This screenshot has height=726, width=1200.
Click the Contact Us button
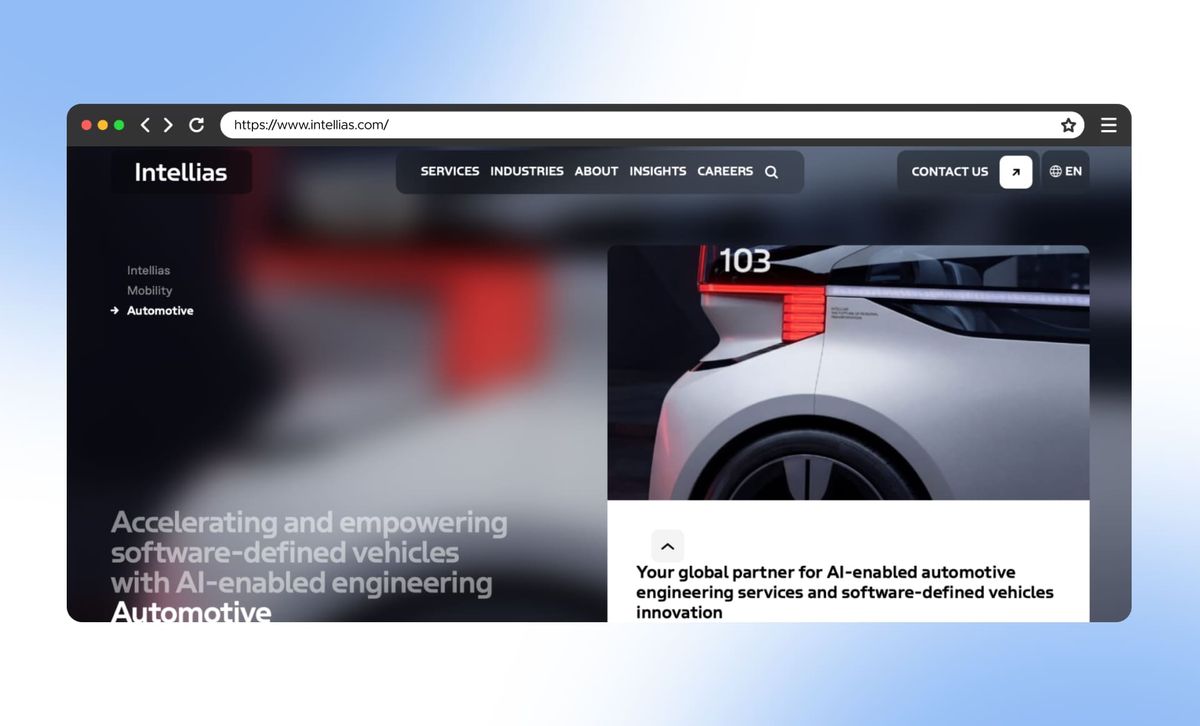click(x=950, y=172)
